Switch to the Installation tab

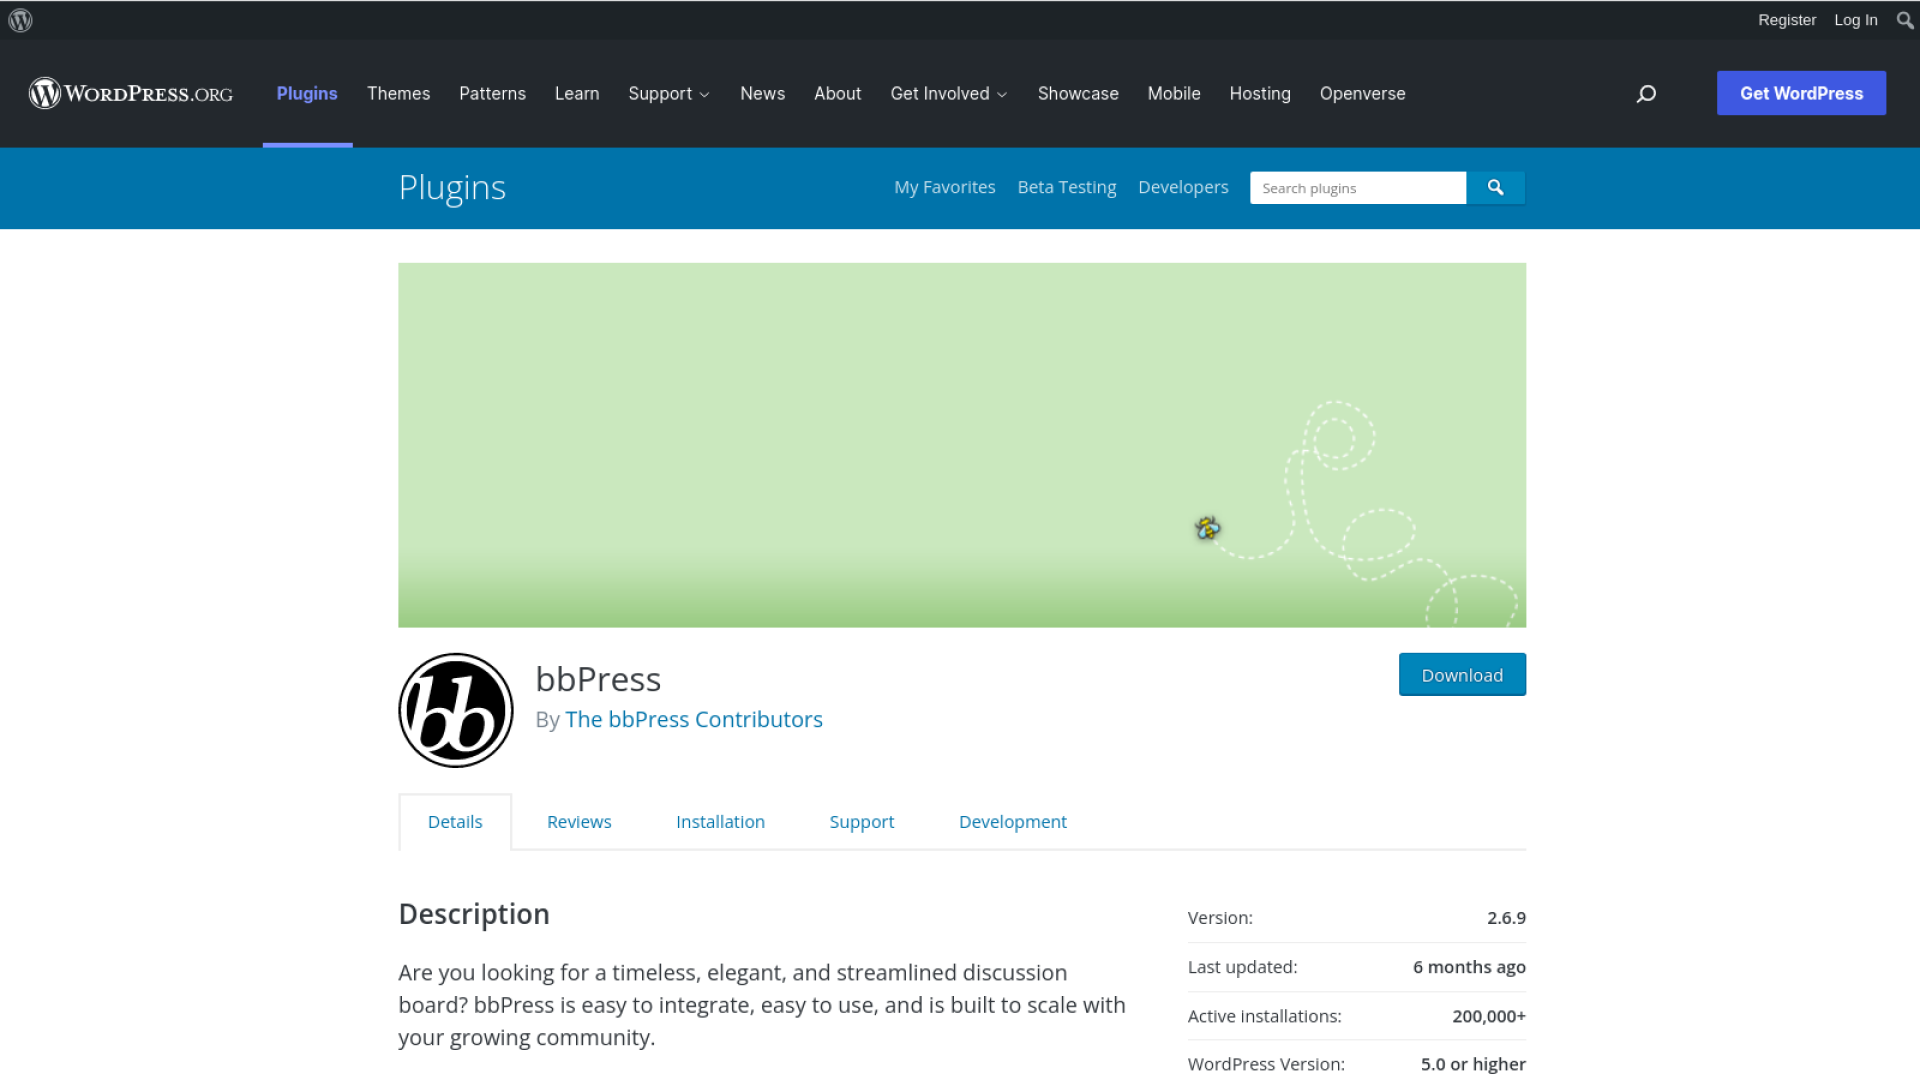pyautogui.click(x=720, y=822)
